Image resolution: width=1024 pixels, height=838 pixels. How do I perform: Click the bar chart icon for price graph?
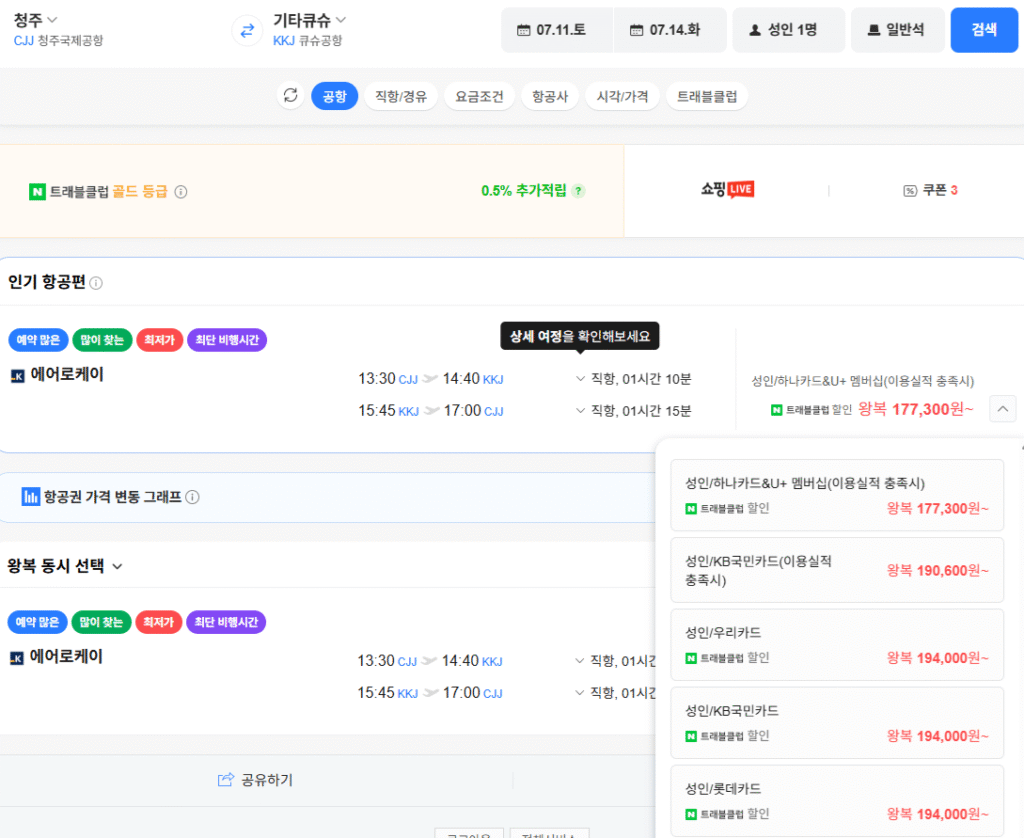point(30,496)
